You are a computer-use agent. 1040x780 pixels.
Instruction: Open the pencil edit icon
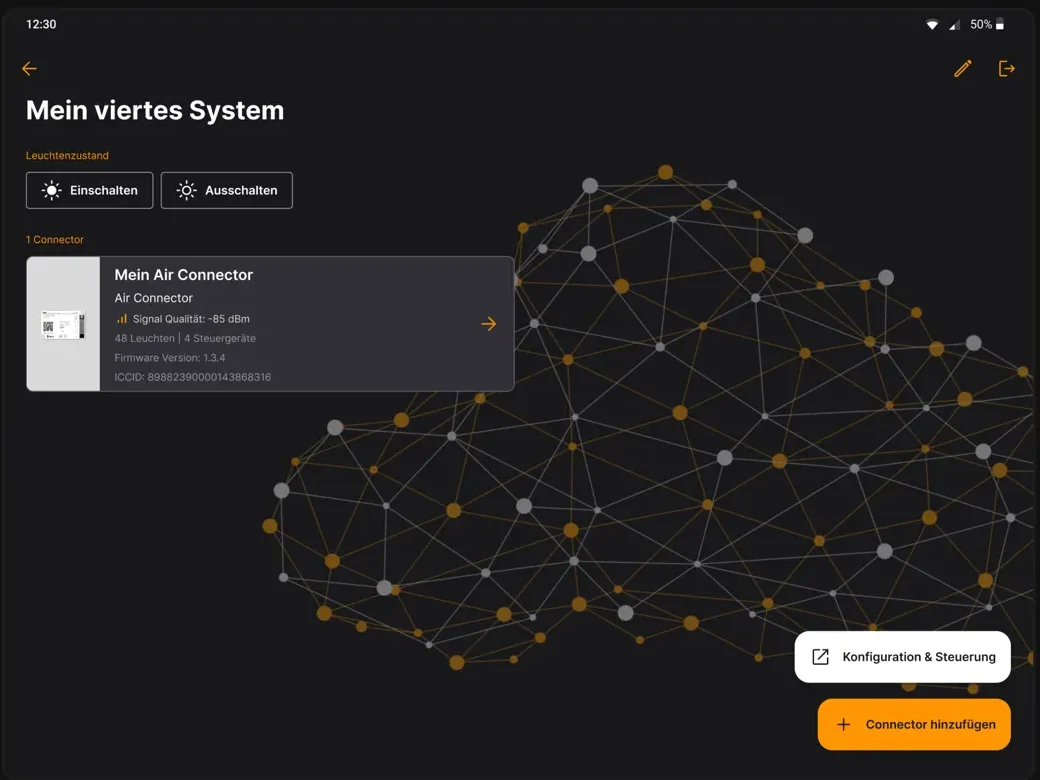point(962,68)
